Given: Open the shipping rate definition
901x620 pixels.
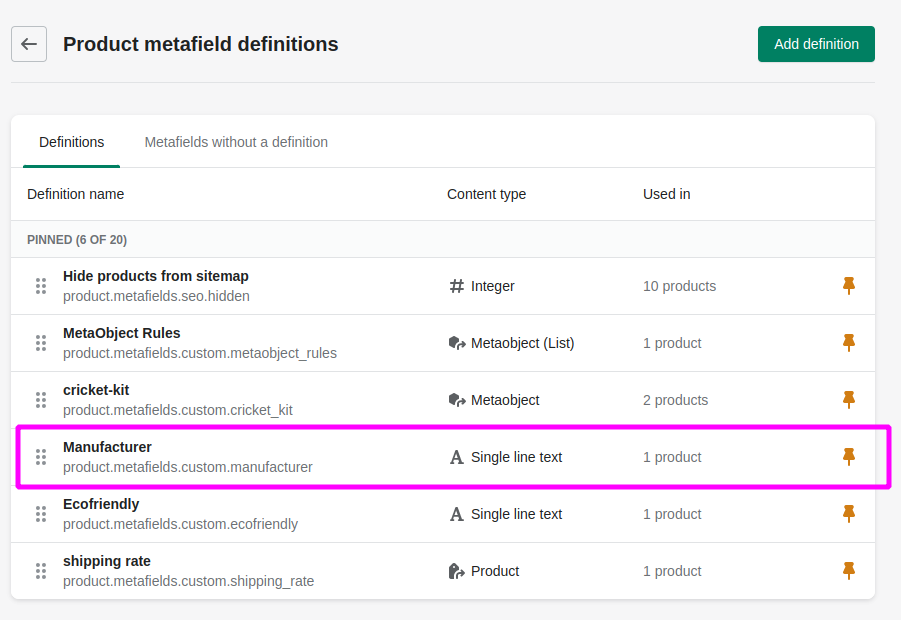Looking at the screenshot, I should tap(106, 561).
